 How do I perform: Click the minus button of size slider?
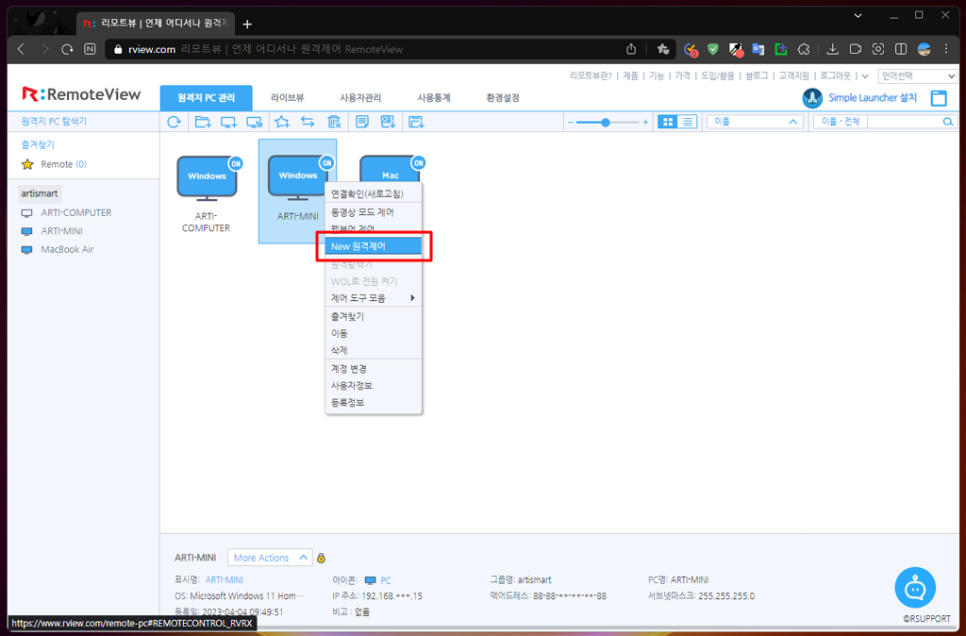pyautogui.click(x=570, y=122)
